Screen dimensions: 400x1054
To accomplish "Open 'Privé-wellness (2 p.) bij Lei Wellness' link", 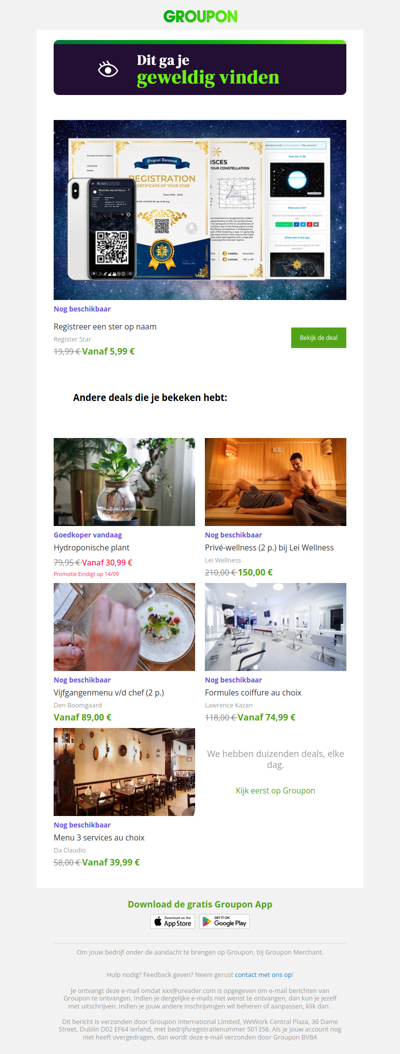I will [270, 548].
